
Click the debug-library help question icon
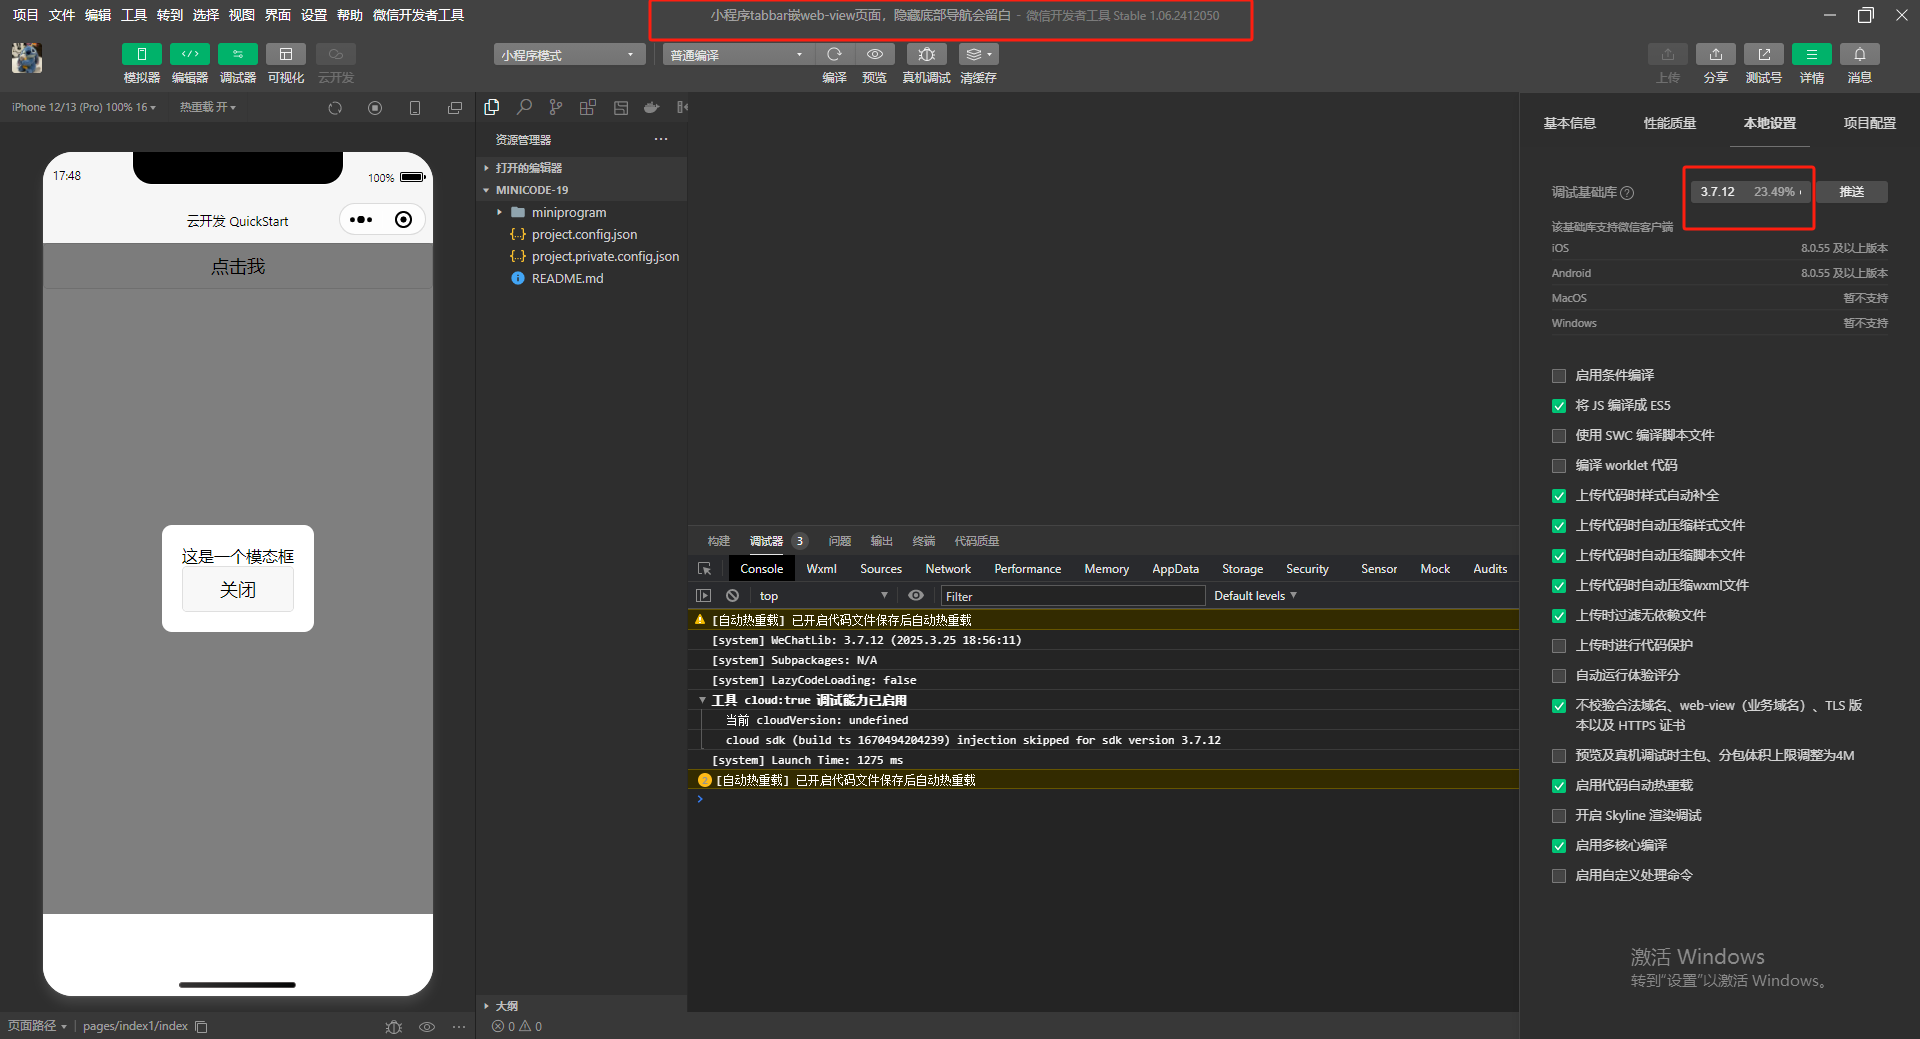[x=1627, y=193]
